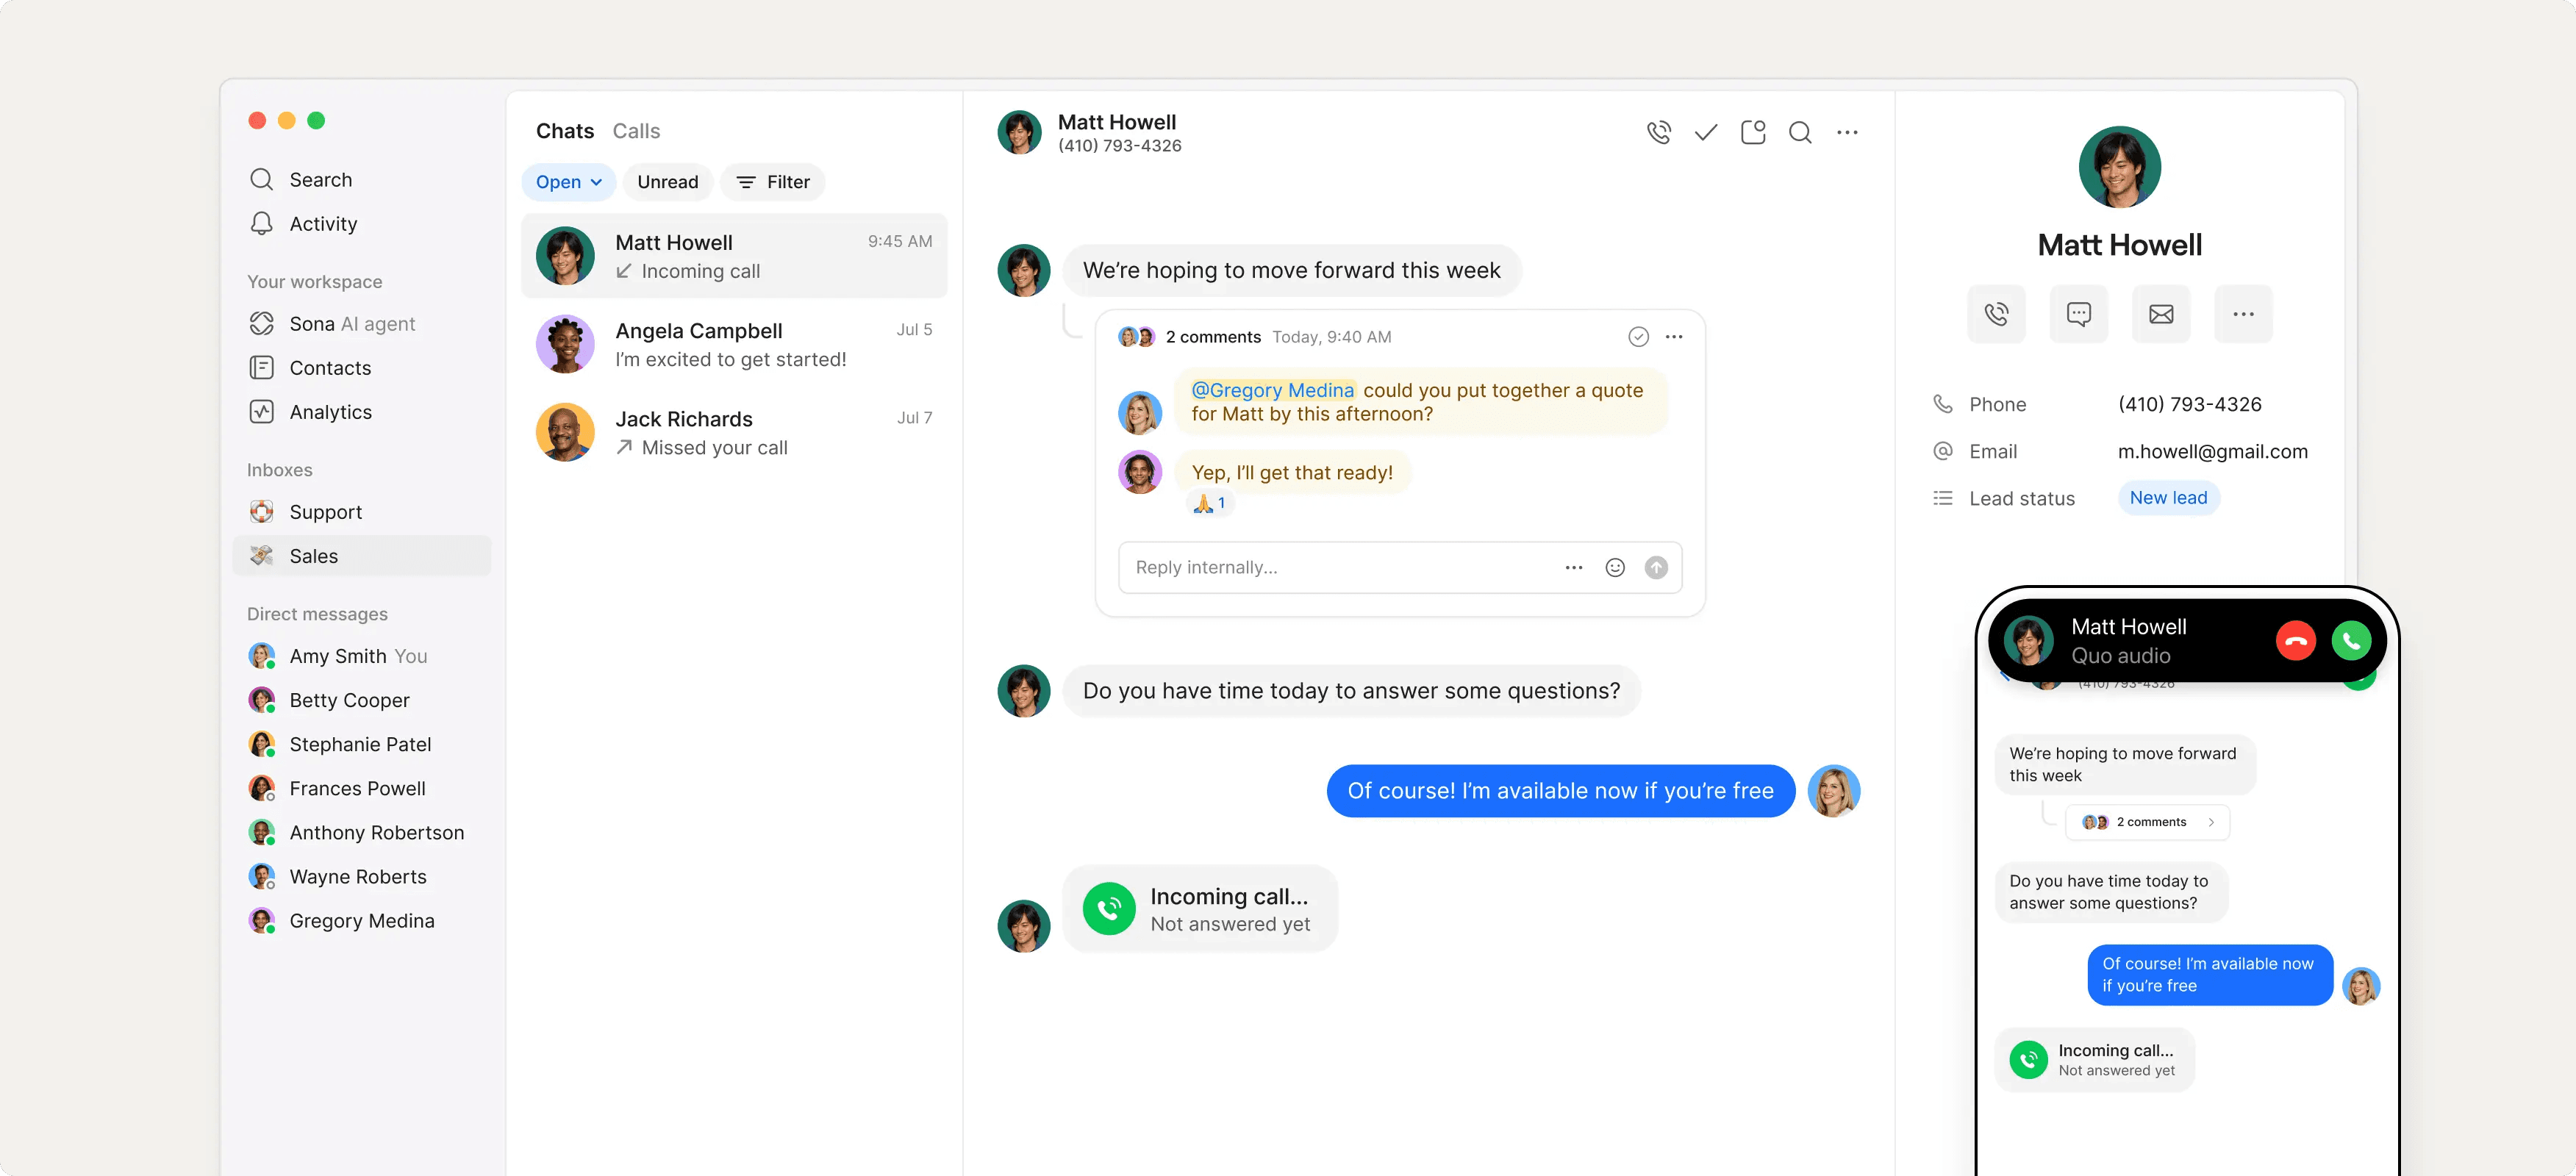
Task: Open the Open status dropdown
Action: click(568, 182)
